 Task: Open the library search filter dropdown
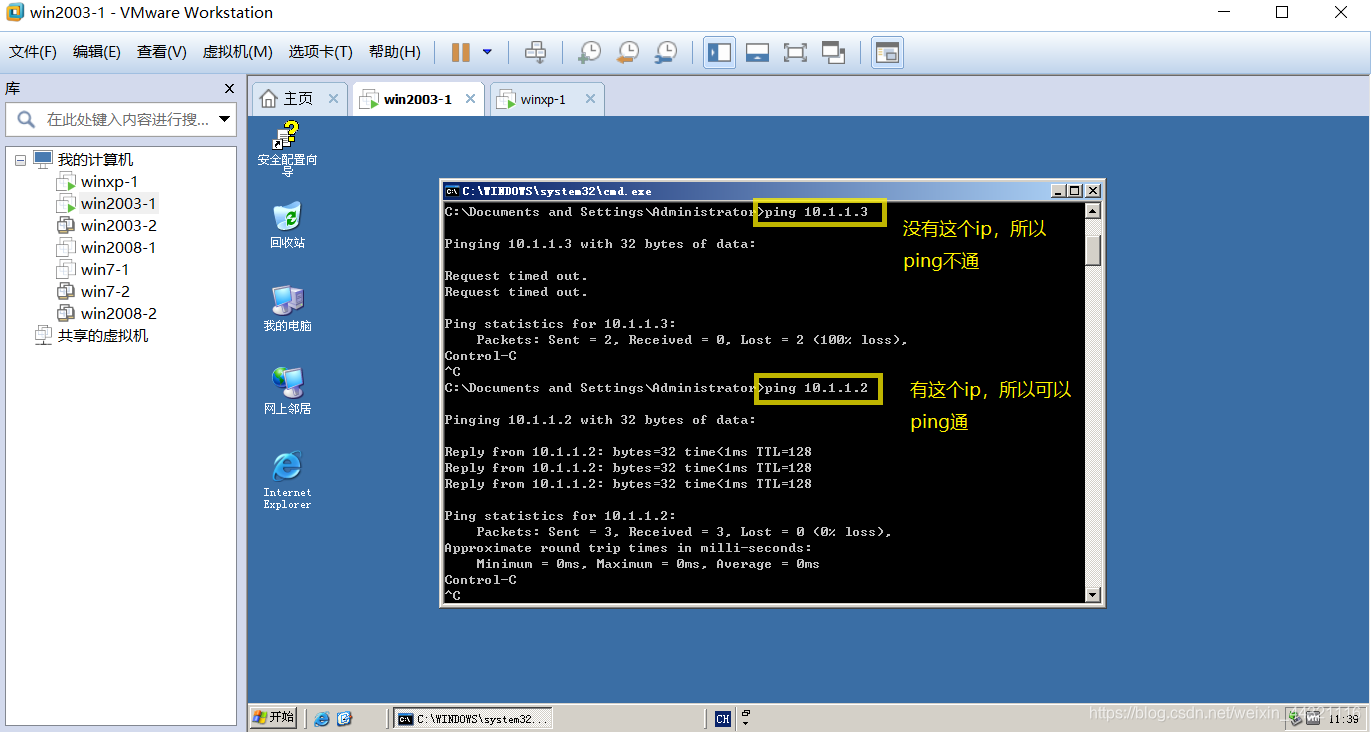pos(224,119)
